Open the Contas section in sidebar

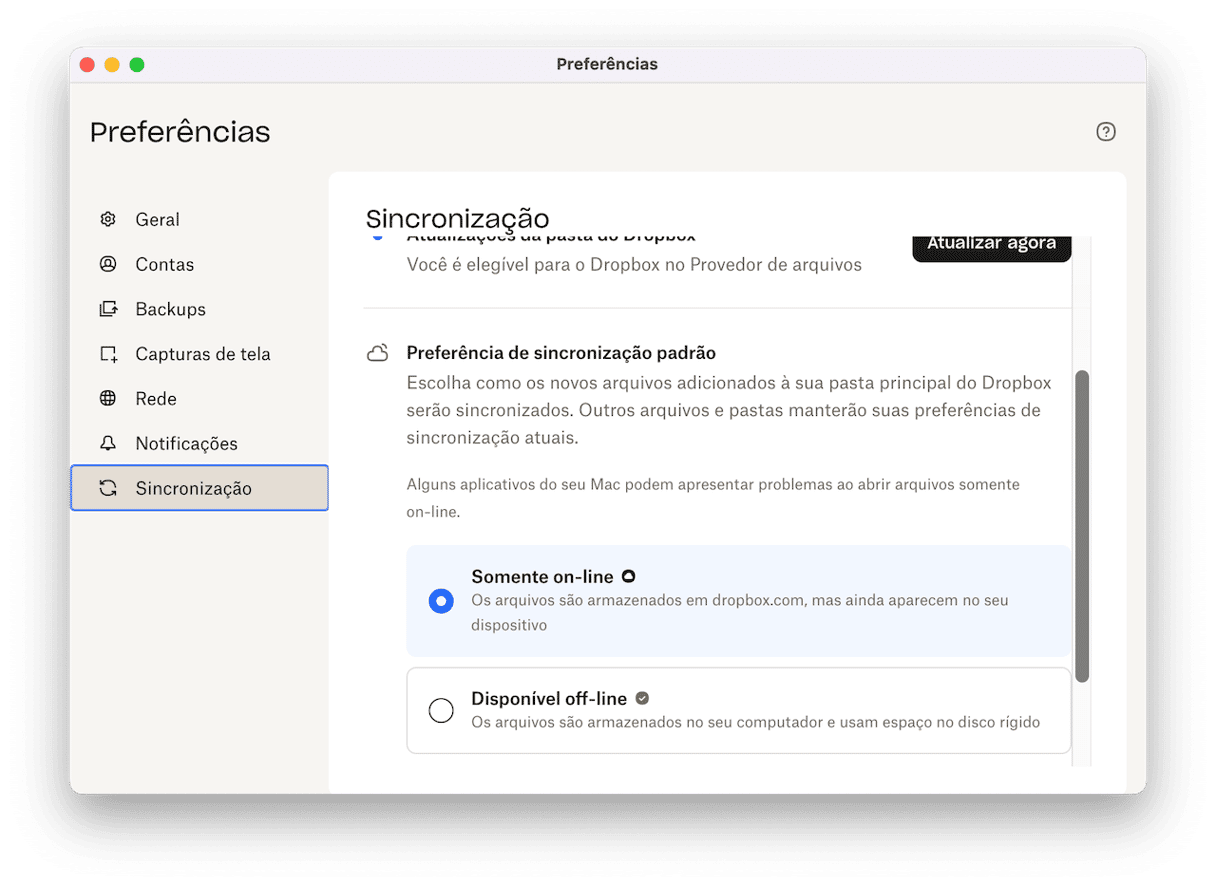pos(165,264)
